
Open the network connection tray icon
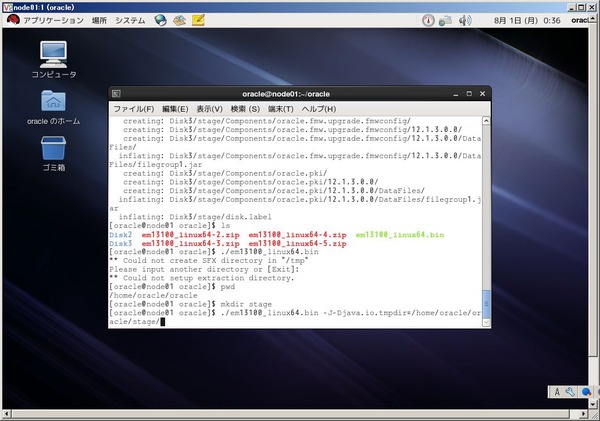(445, 20)
